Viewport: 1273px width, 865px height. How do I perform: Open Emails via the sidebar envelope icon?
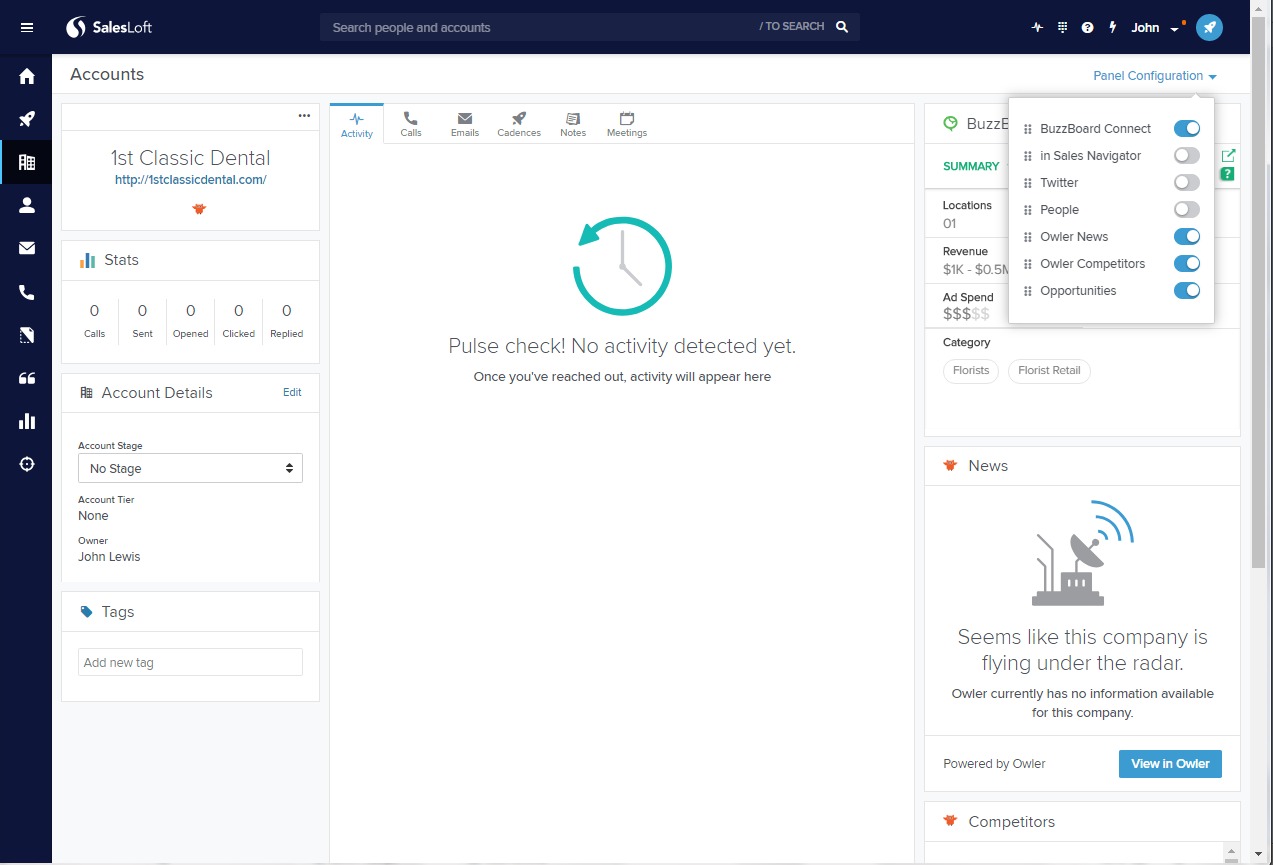[x=27, y=248]
